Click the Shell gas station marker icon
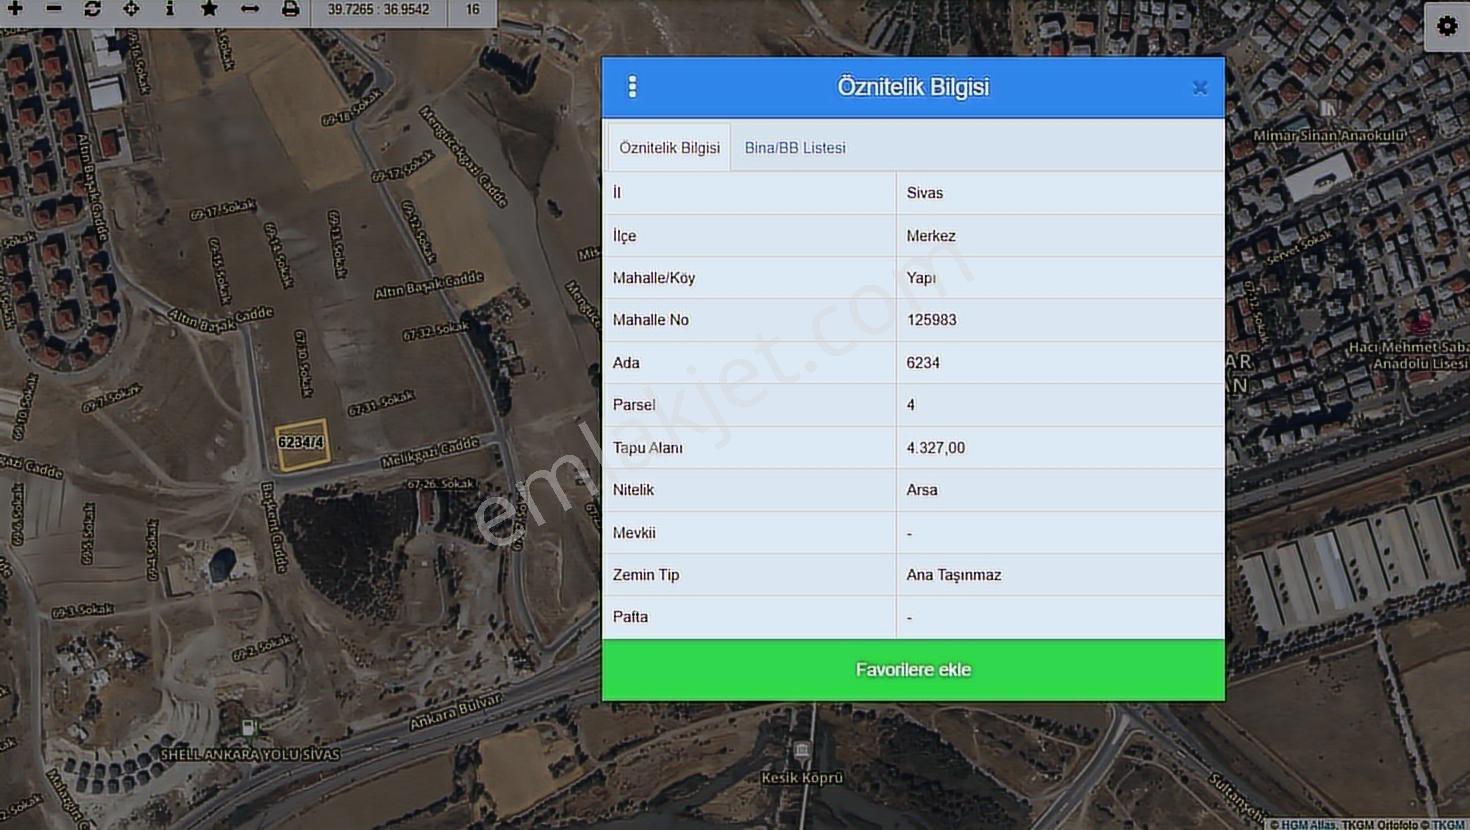 [x=249, y=727]
